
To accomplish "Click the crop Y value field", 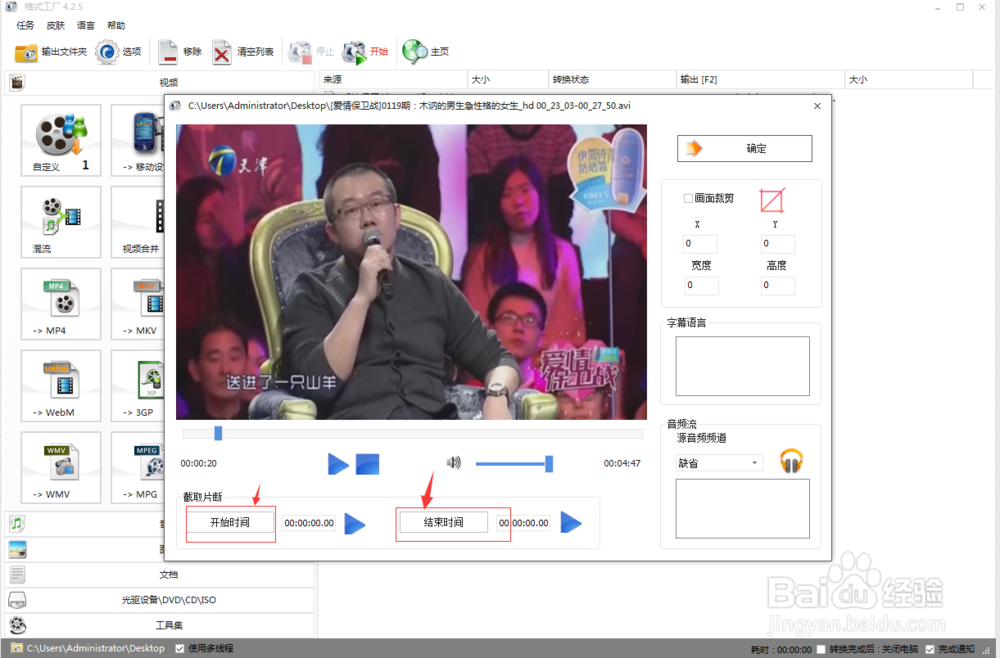I will coord(777,244).
